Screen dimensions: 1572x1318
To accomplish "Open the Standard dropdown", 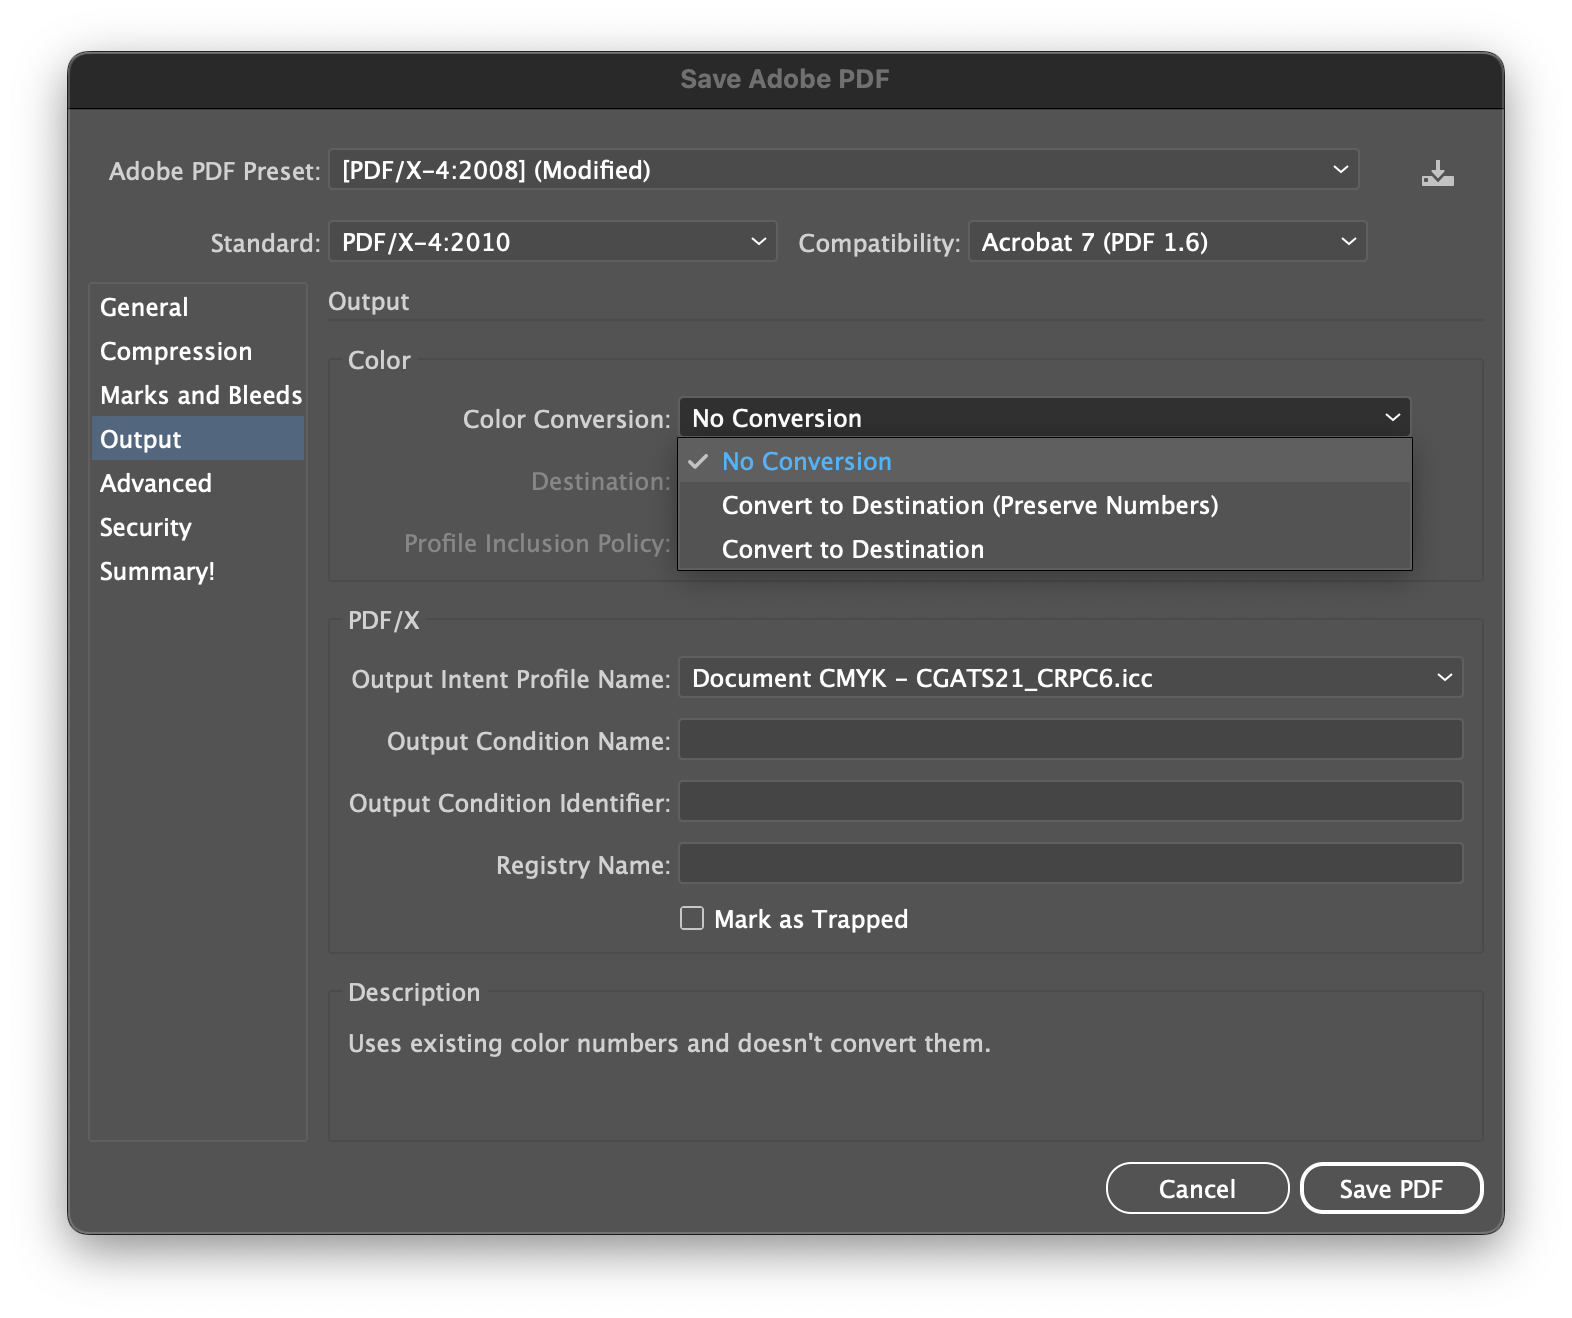I will (x=552, y=242).
